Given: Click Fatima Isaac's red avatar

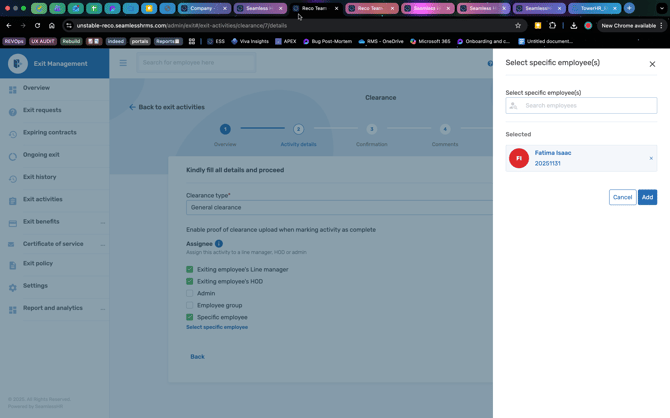Looking at the screenshot, I should (x=519, y=158).
